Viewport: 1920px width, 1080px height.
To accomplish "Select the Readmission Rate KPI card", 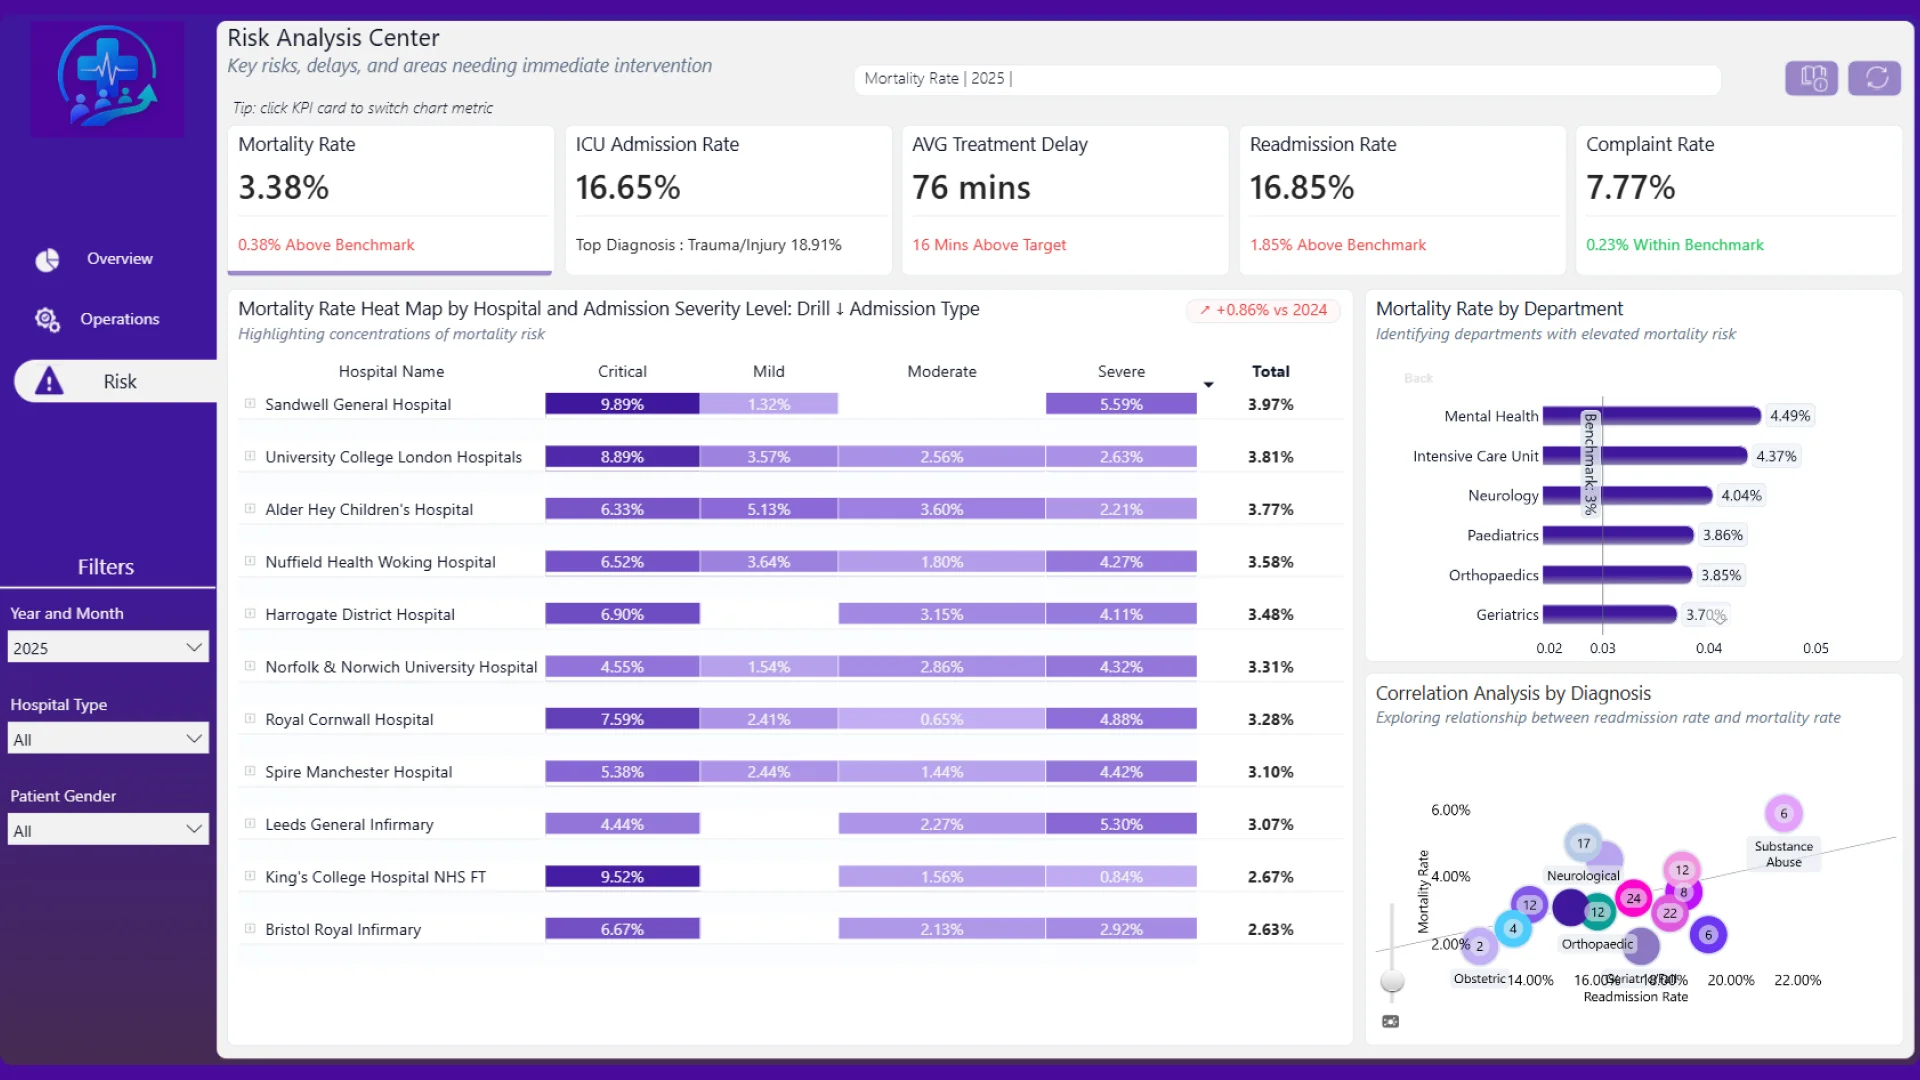I will point(1402,200).
